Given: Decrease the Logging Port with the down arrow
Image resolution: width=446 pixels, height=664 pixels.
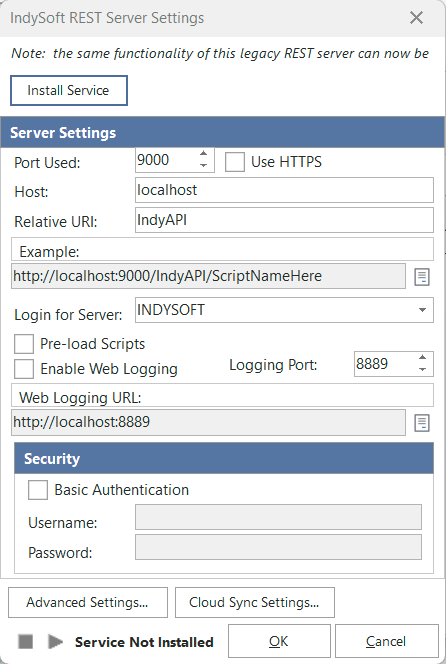Looking at the screenshot, I should pos(422,370).
